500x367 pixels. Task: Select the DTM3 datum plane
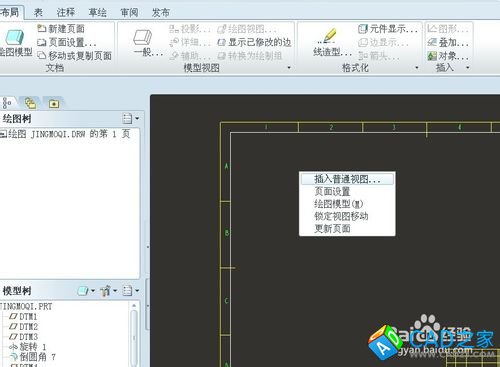point(23,337)
